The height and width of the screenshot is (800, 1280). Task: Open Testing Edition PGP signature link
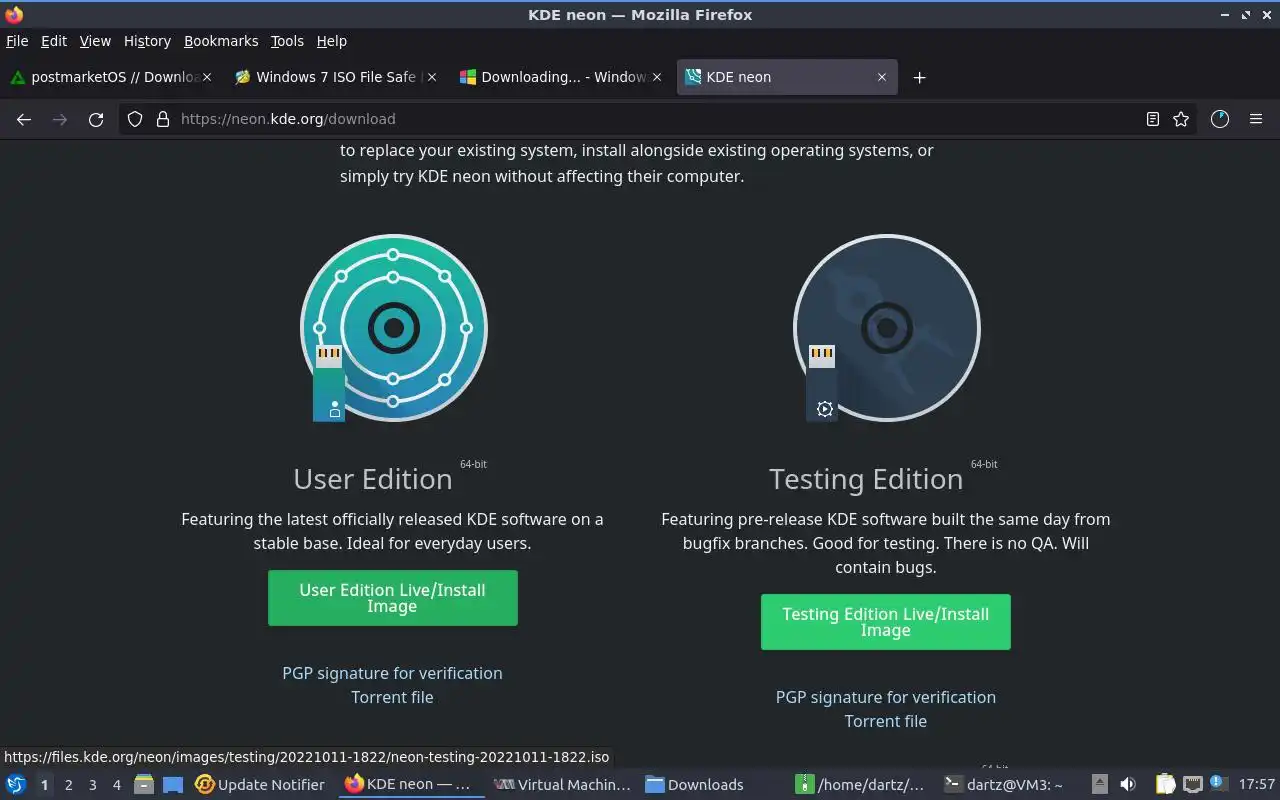pos(885,697)
